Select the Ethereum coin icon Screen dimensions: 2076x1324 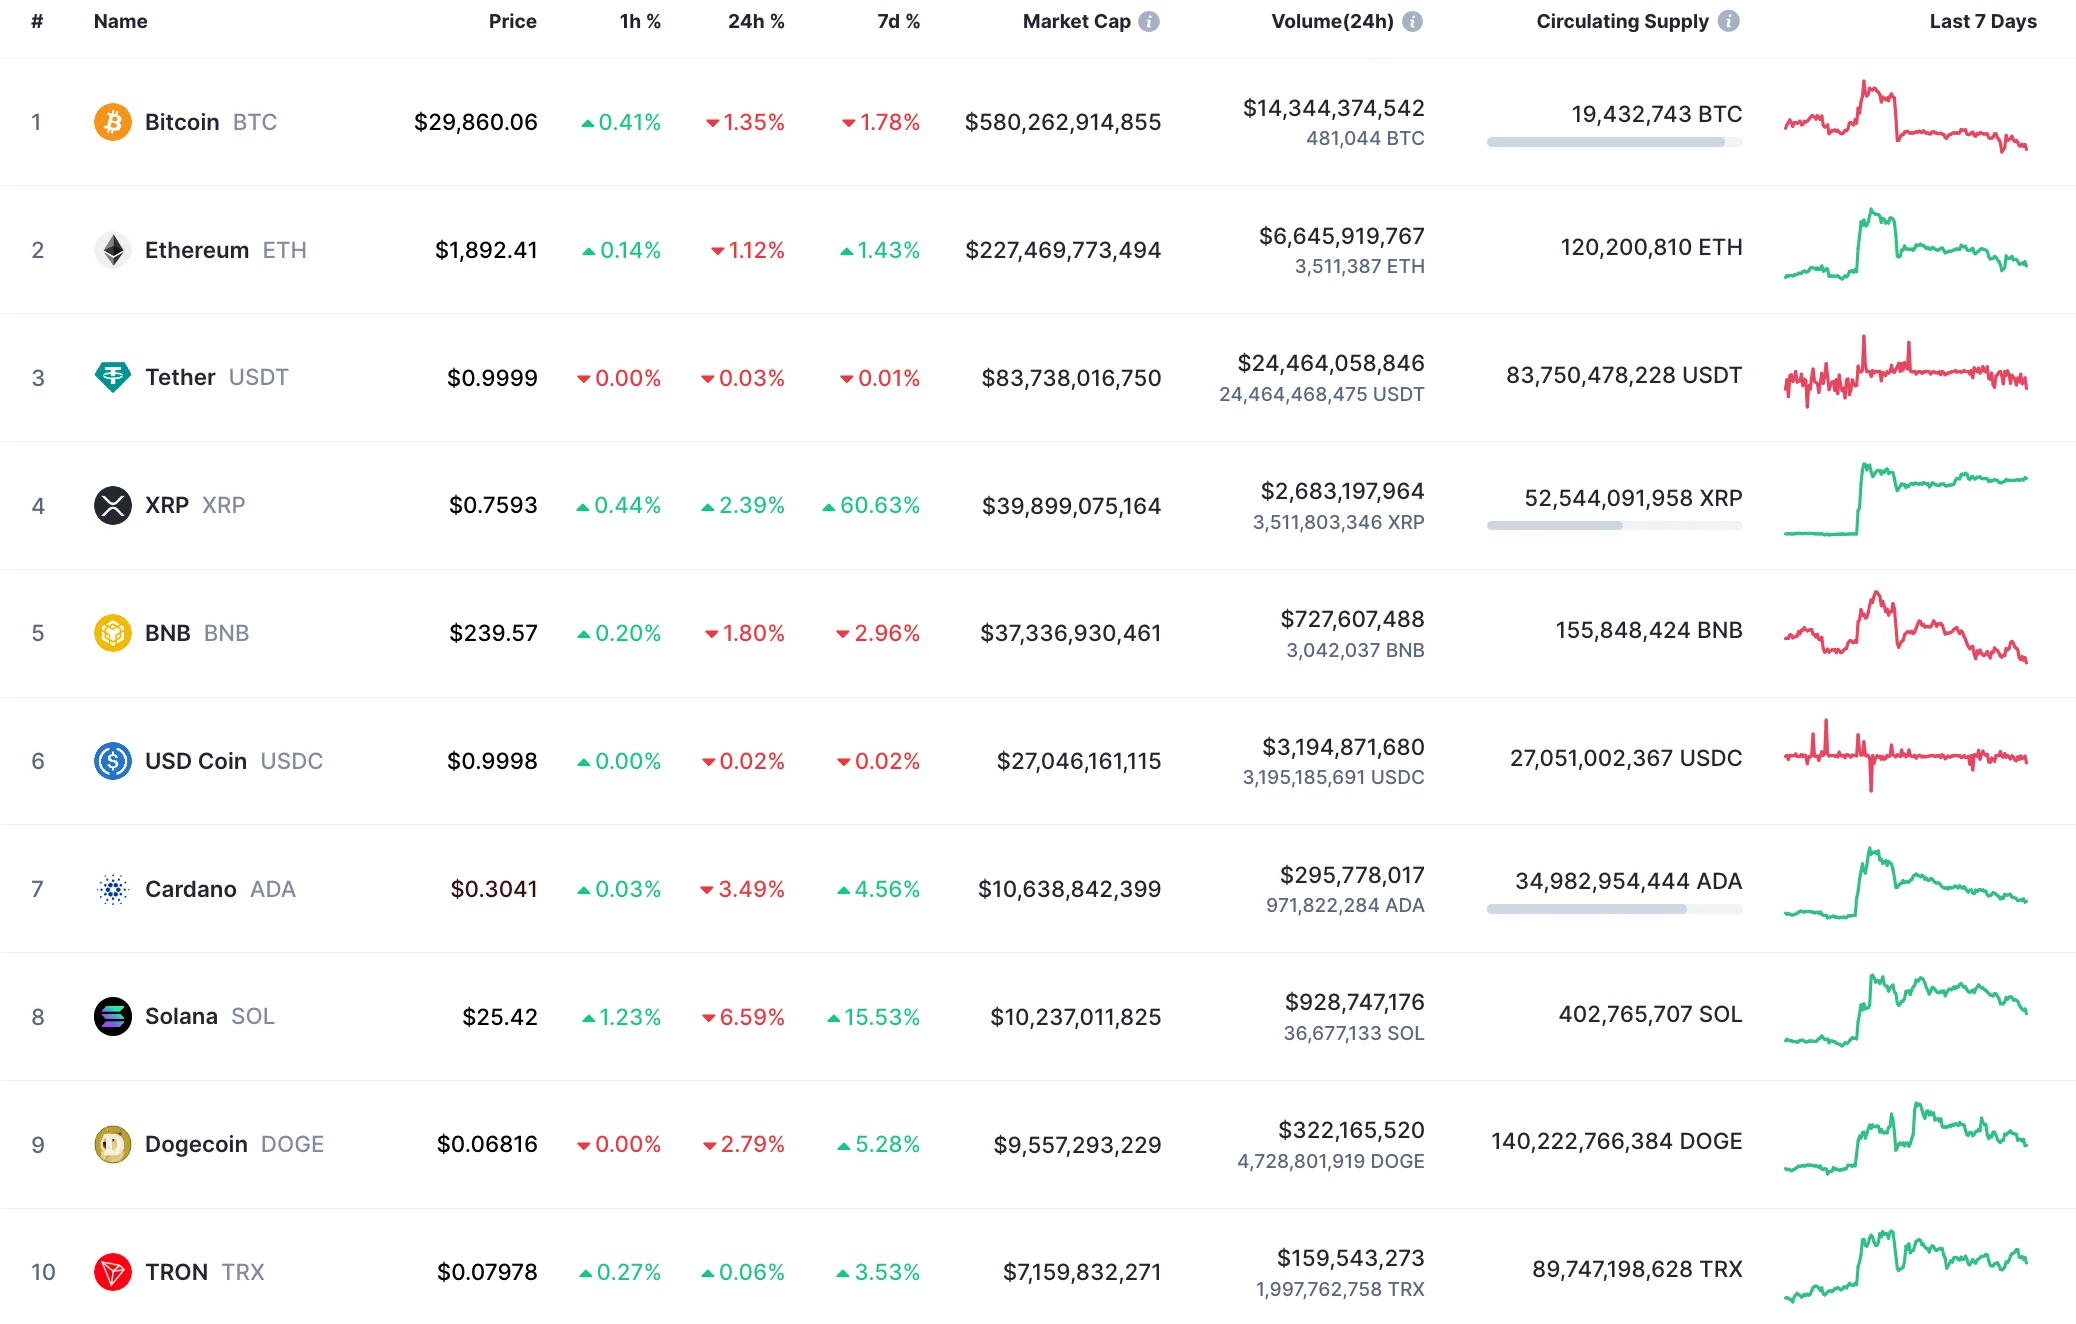tap(113, 250)
